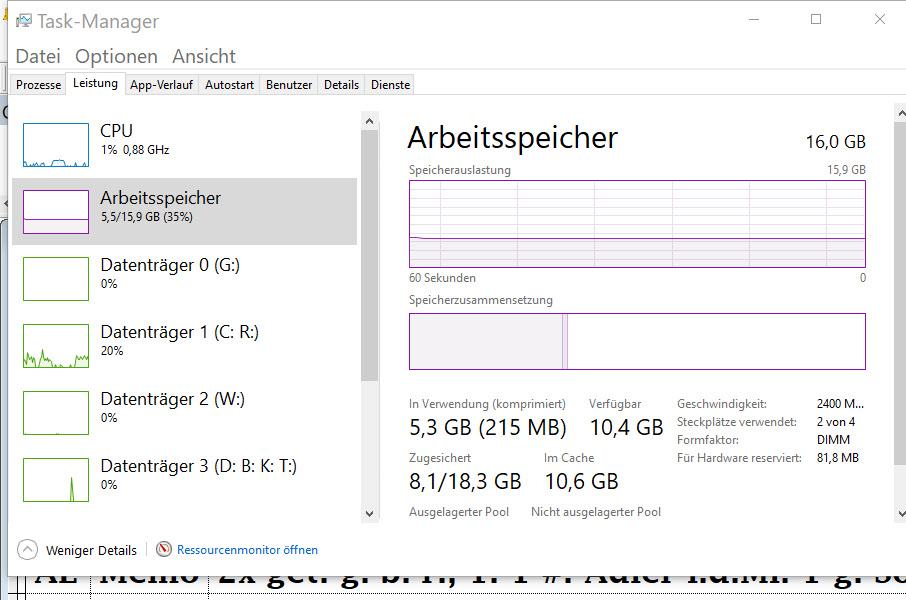
Task: Click the Task-Manager title bar icon
Action: [x=23, y=21]
